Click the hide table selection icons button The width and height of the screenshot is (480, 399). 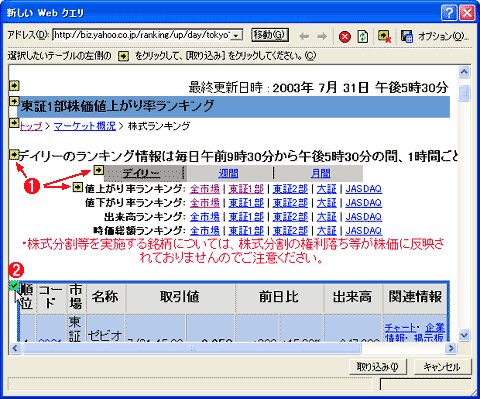384,36
